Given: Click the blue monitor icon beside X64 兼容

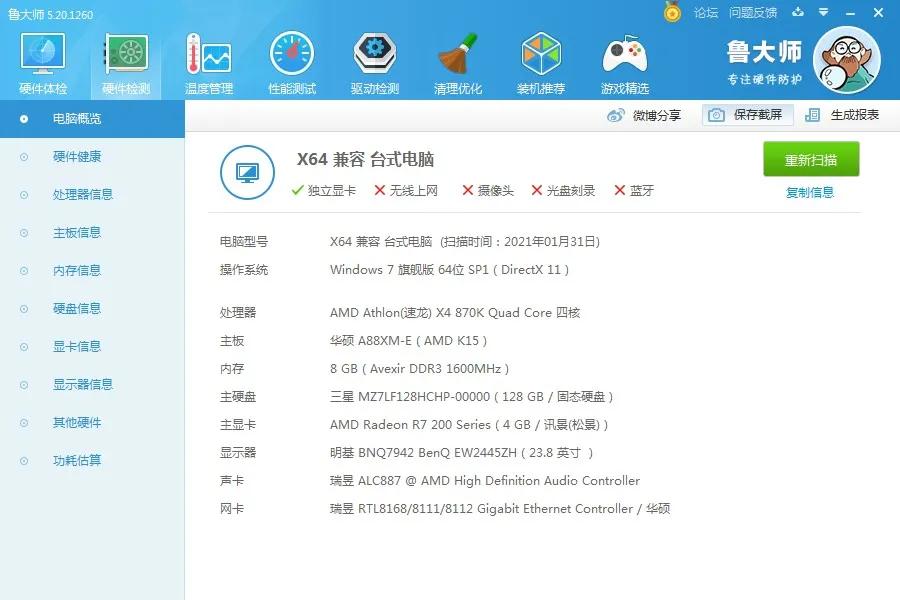Looking at the screenshot, I should click(247, 172).
